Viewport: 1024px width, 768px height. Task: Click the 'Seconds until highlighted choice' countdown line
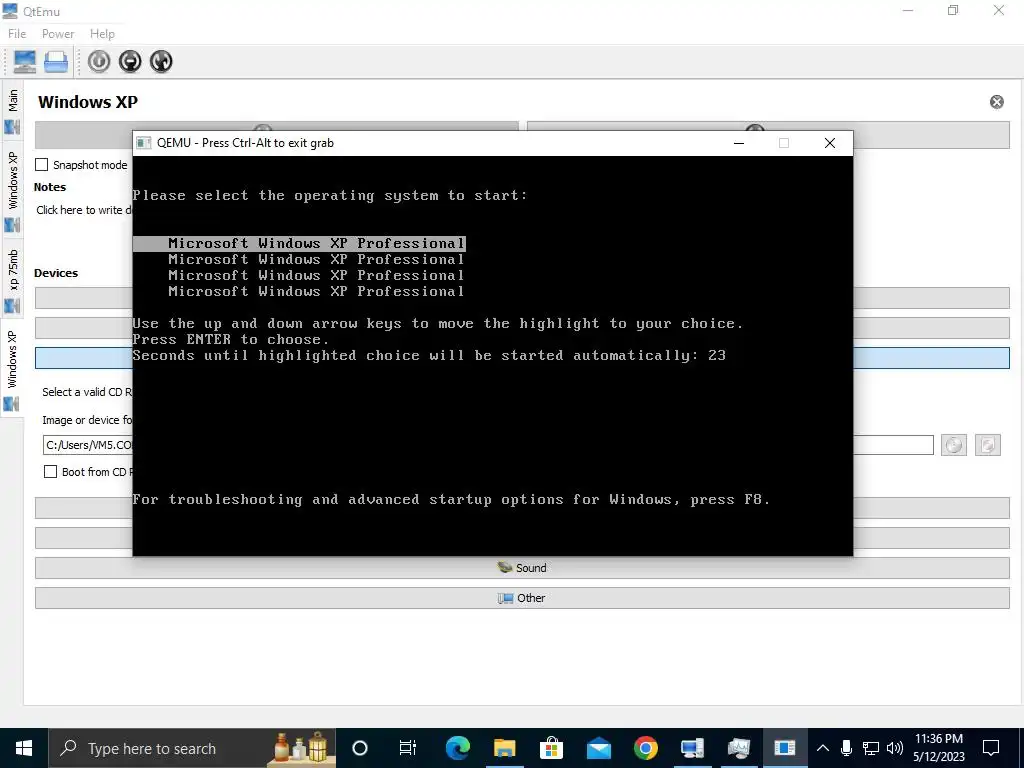tap(429, 355)
